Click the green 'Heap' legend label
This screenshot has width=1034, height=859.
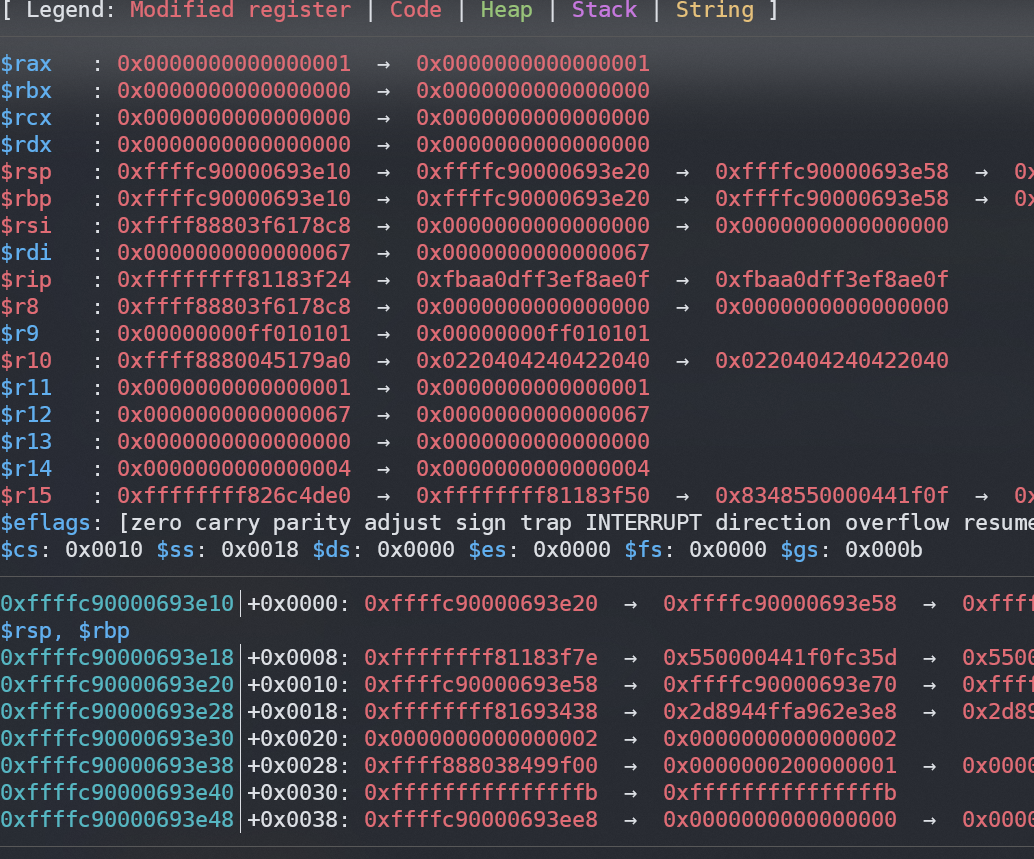(506, 11)
